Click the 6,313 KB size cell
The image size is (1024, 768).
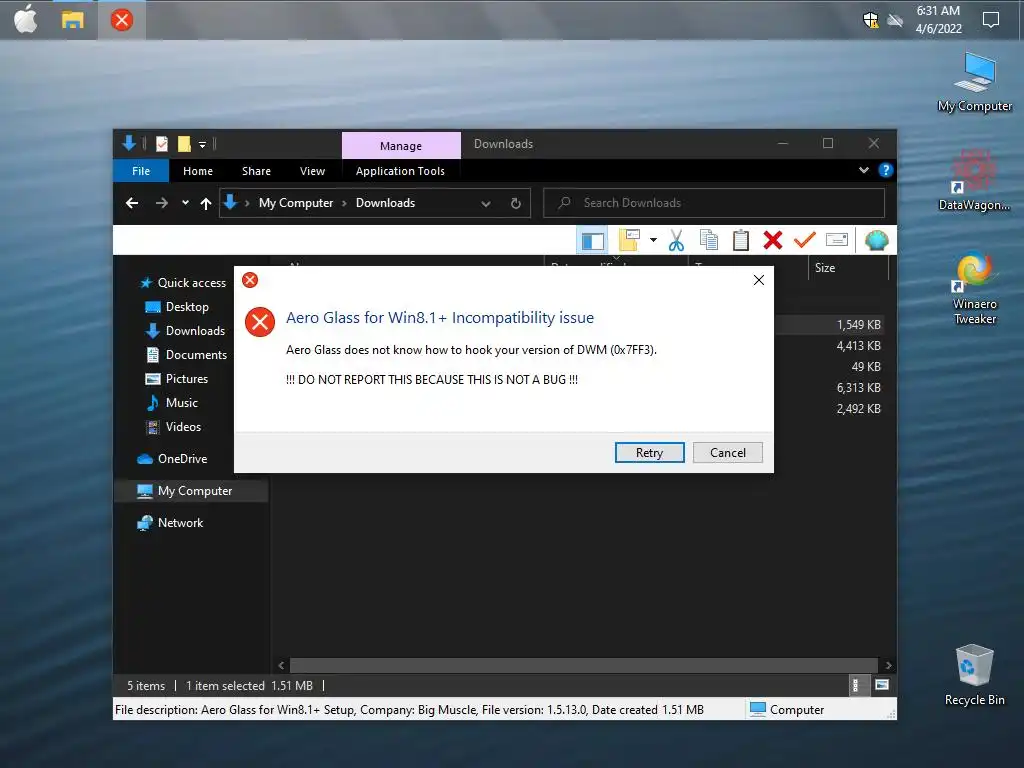point(858,387)
